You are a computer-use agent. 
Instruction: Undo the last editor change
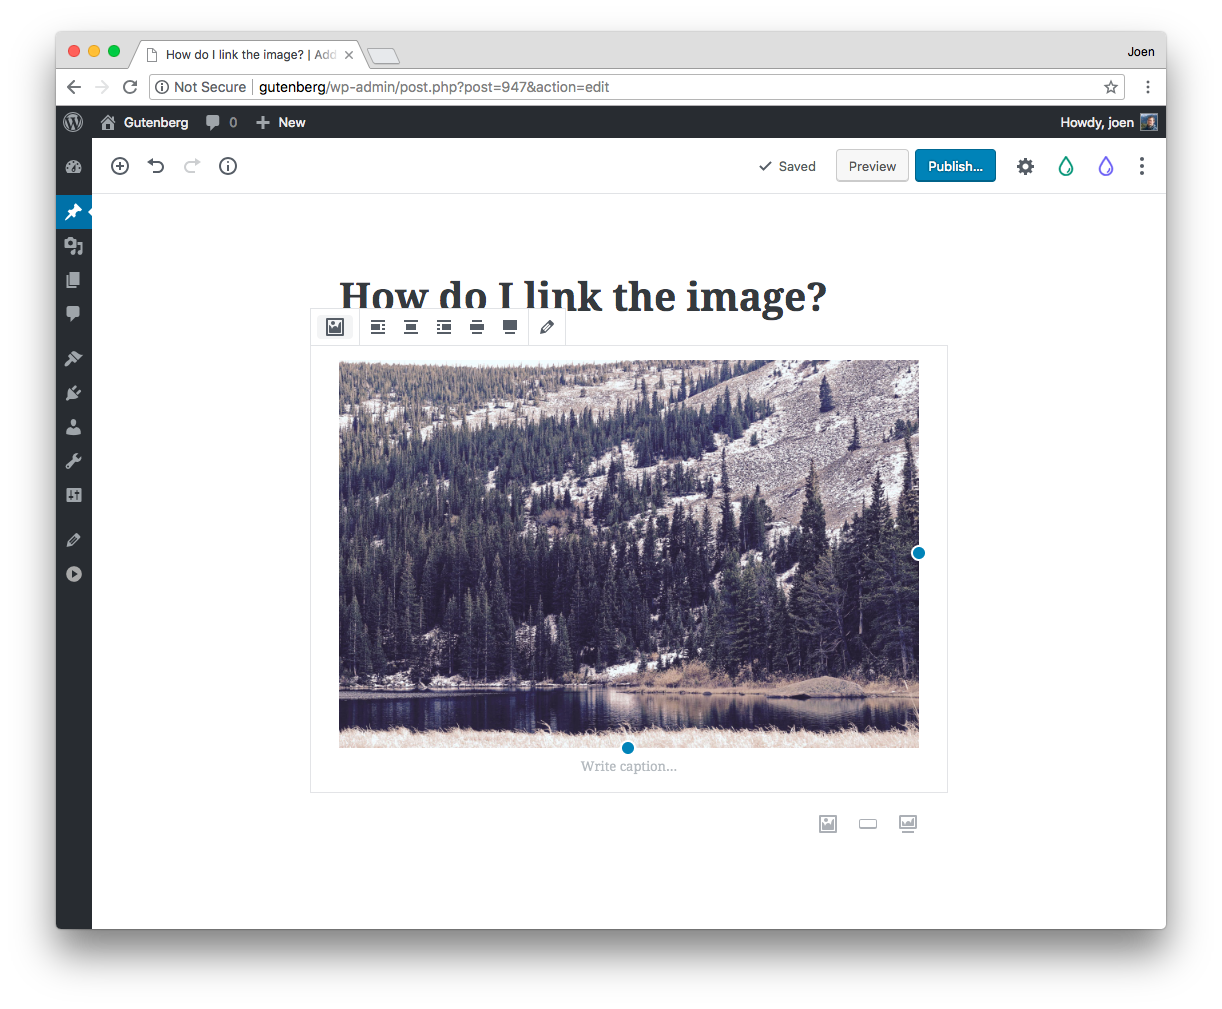tap(156, 166)
